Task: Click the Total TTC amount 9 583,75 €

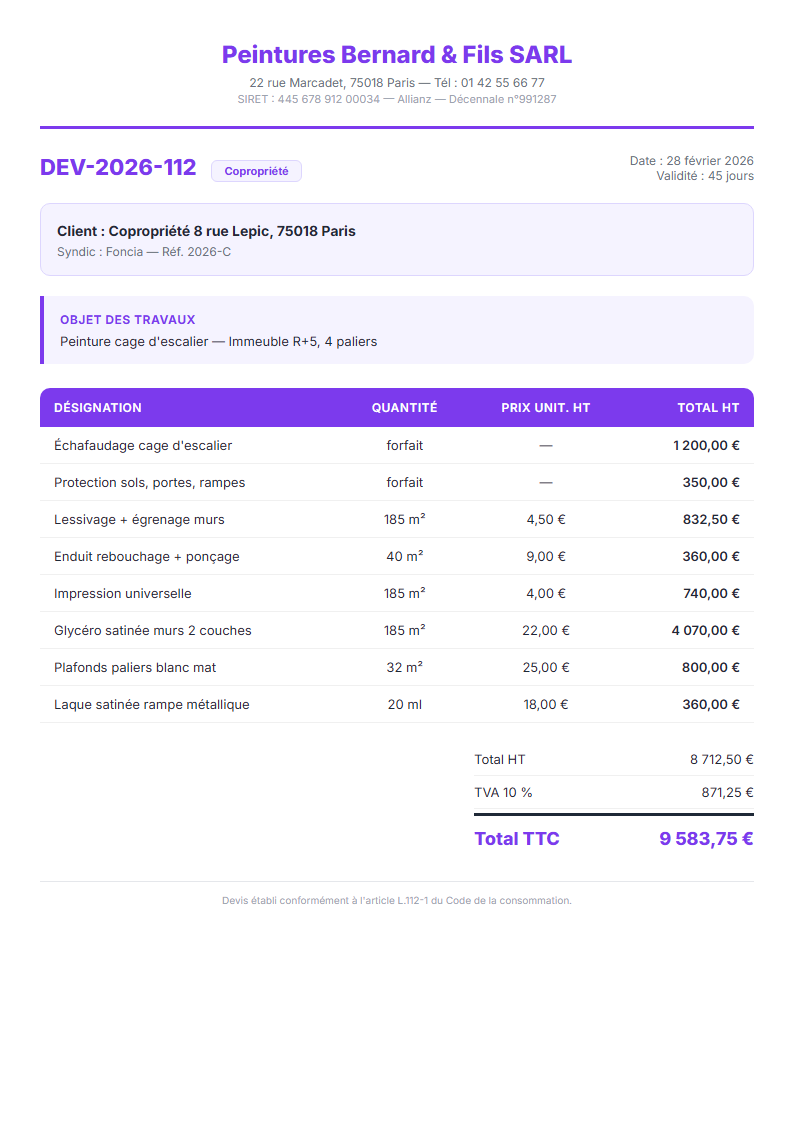Action: click(705, 839)
